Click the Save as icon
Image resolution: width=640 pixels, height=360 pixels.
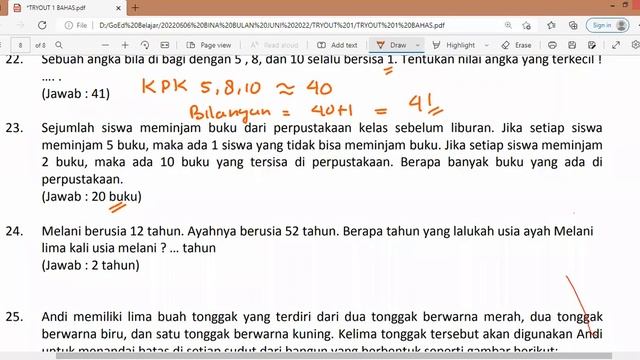(x=592, y=45)
